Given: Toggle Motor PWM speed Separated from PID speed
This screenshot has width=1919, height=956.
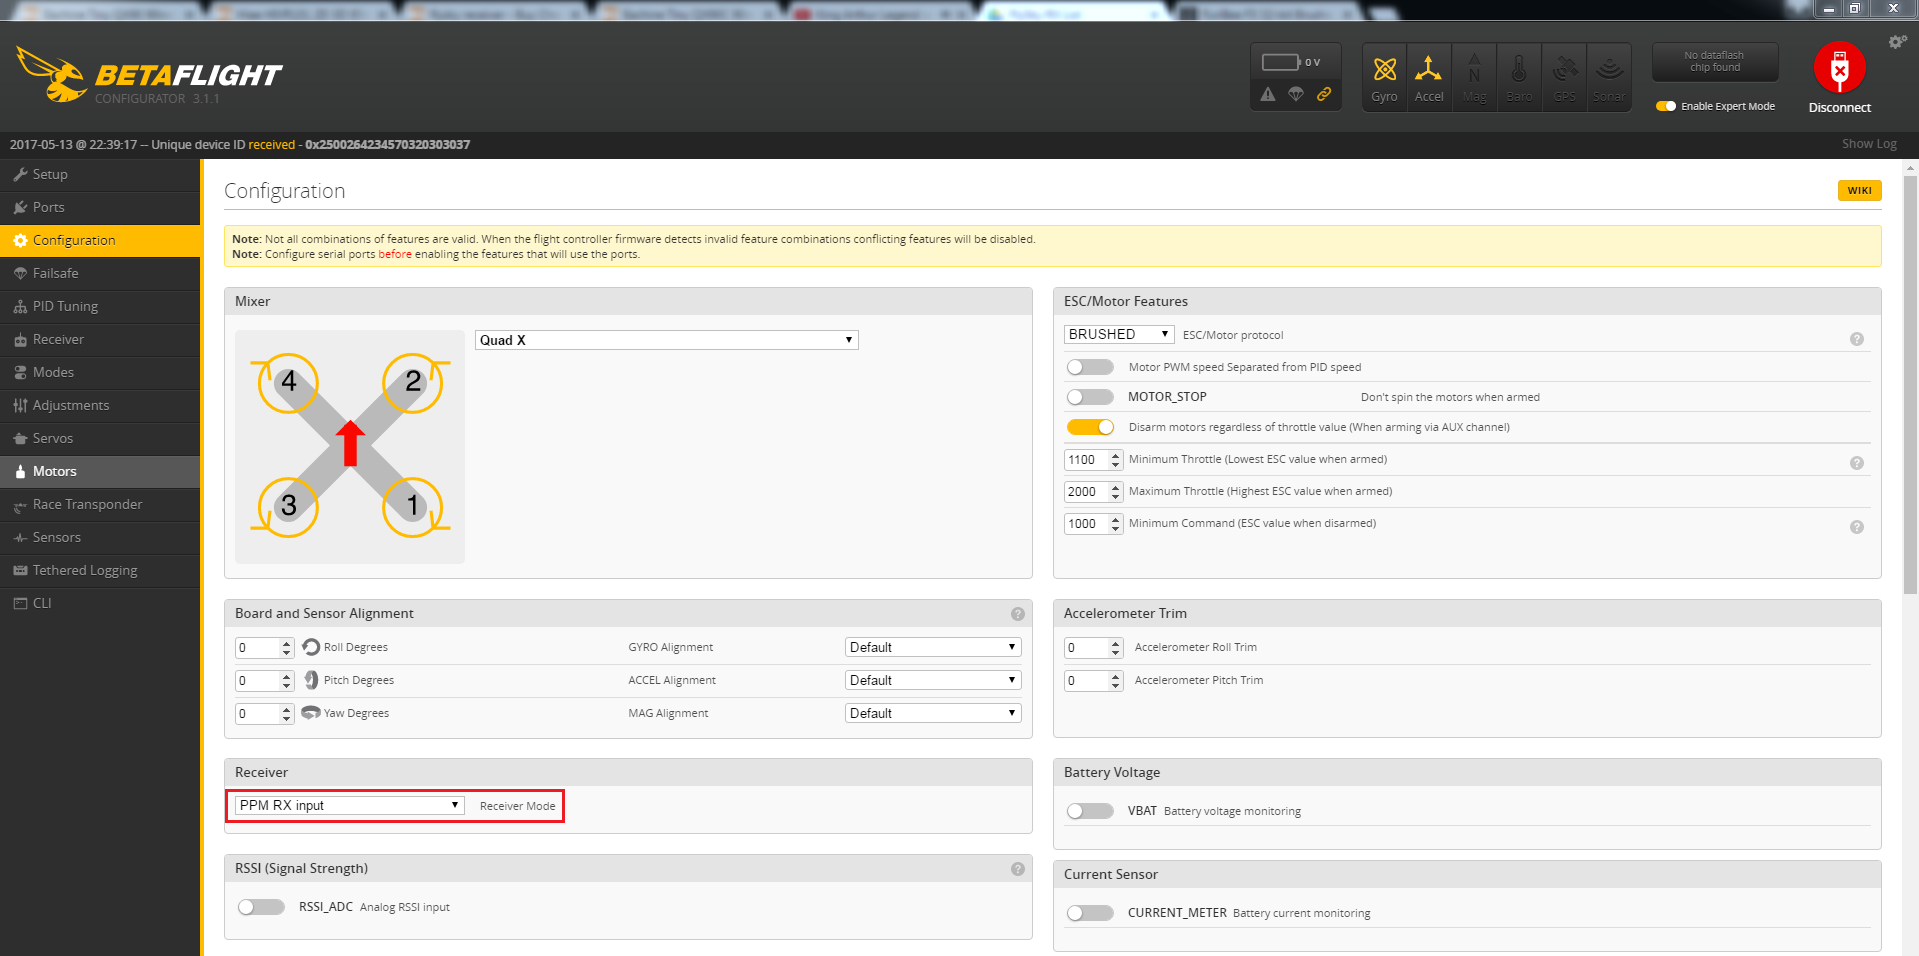Looking at the screenshot, I should click(x=1090, y=367).
